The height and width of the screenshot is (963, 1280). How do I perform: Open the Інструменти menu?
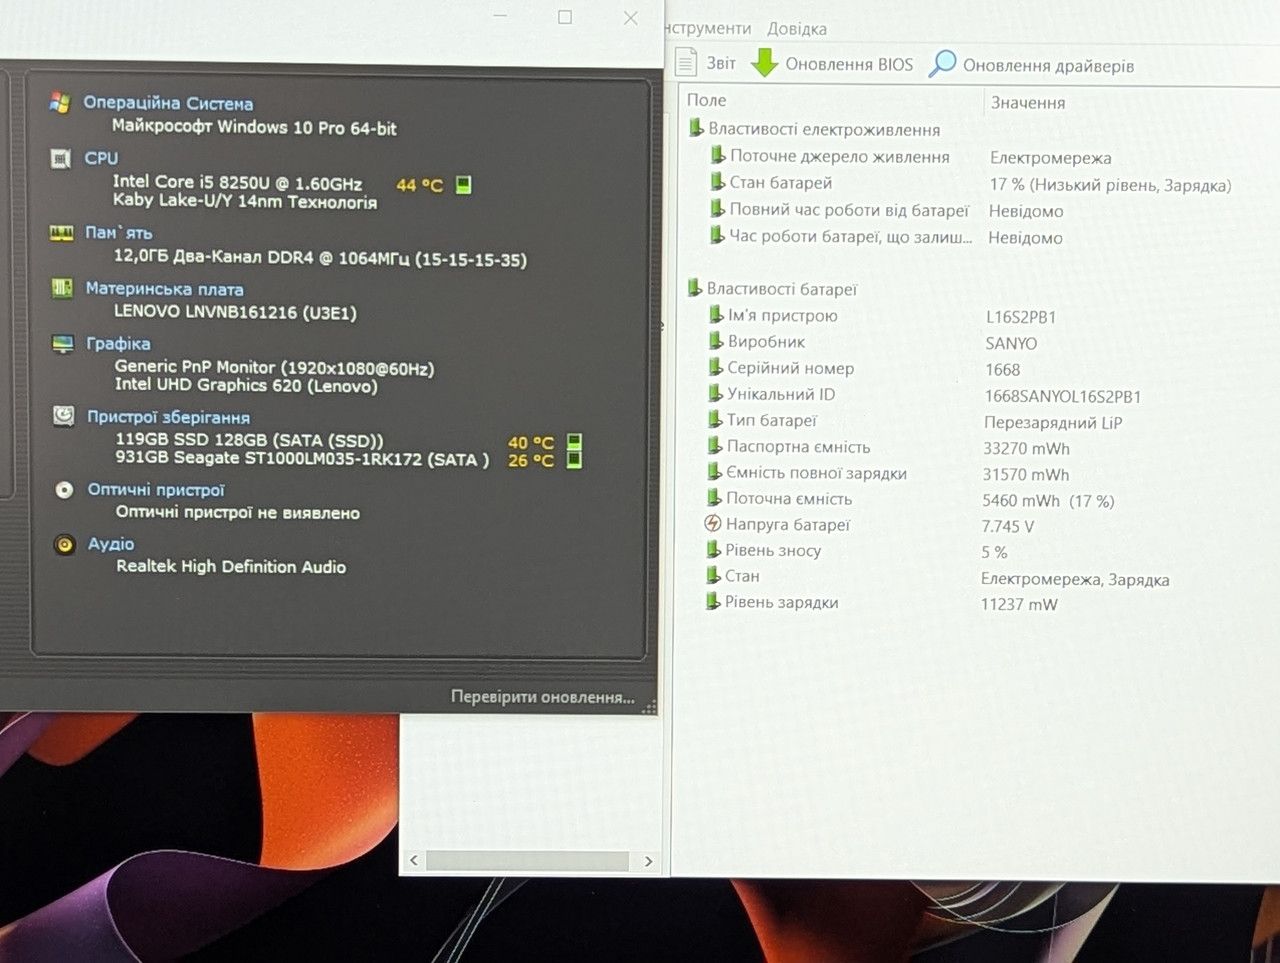tap(709, 28)
